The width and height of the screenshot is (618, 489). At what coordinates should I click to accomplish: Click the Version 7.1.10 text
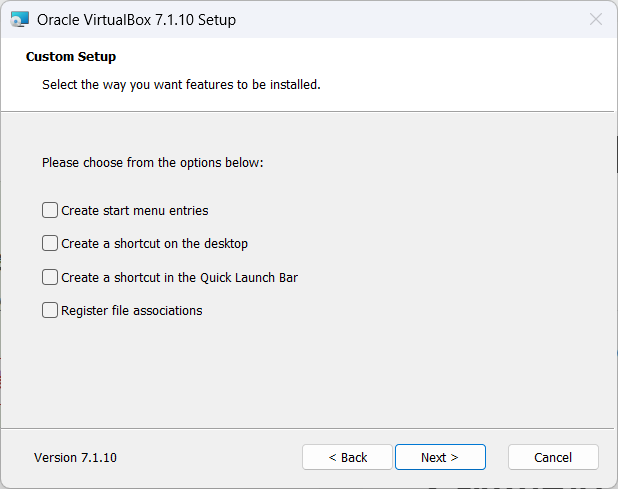75,458
